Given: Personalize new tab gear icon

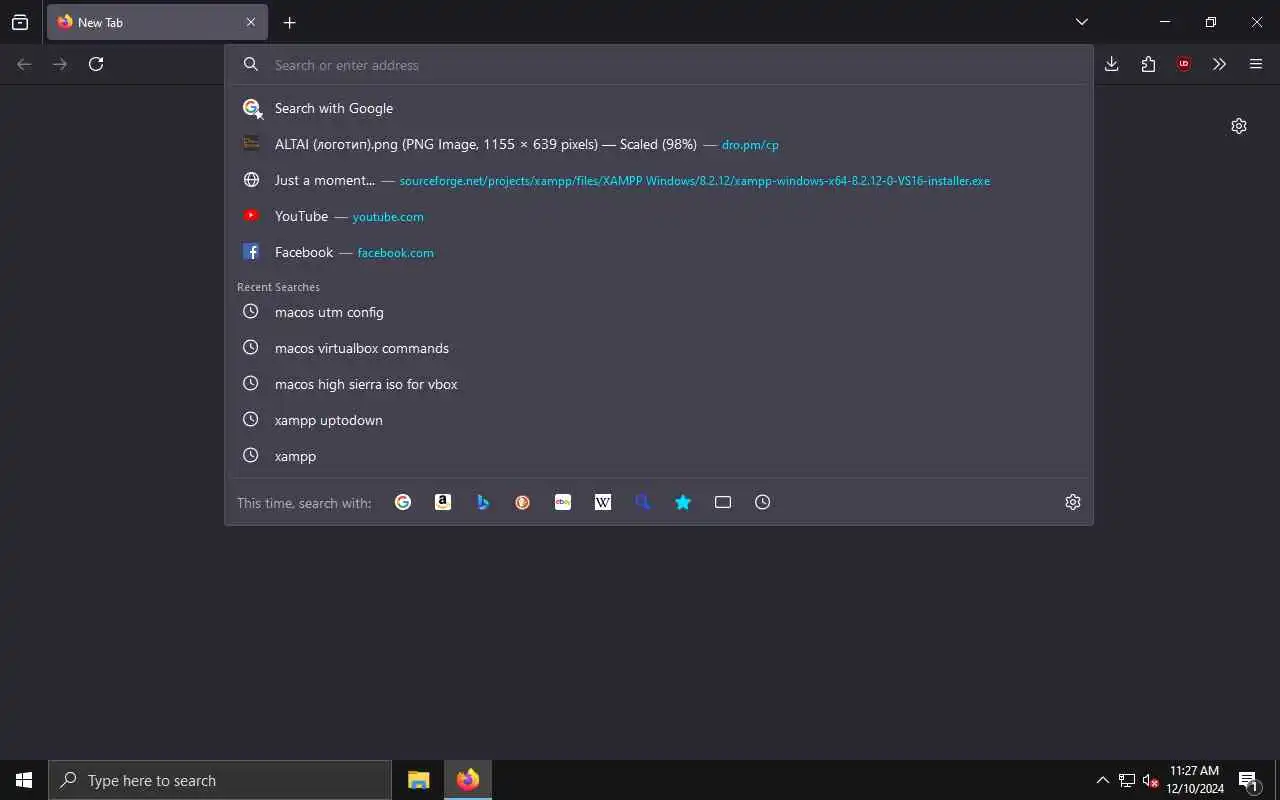Looking at the screenshot, I should [x=1239, y=126].
